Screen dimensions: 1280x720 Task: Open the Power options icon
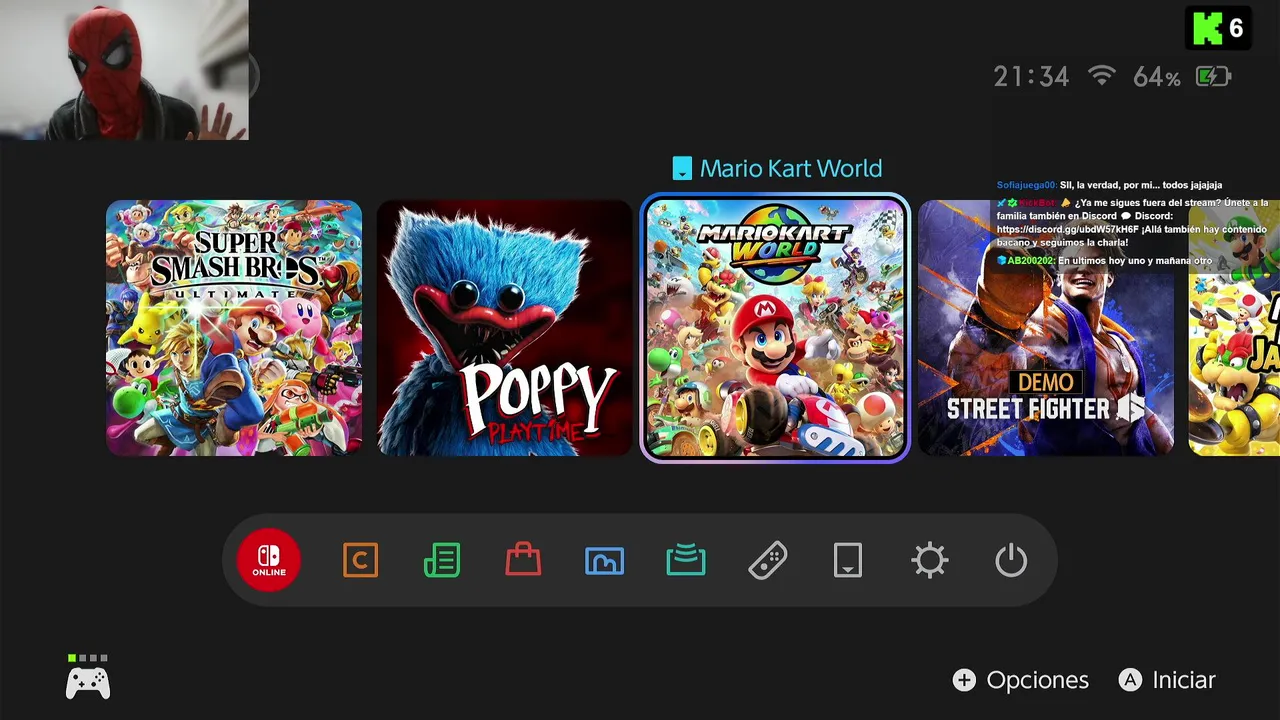1011,560
